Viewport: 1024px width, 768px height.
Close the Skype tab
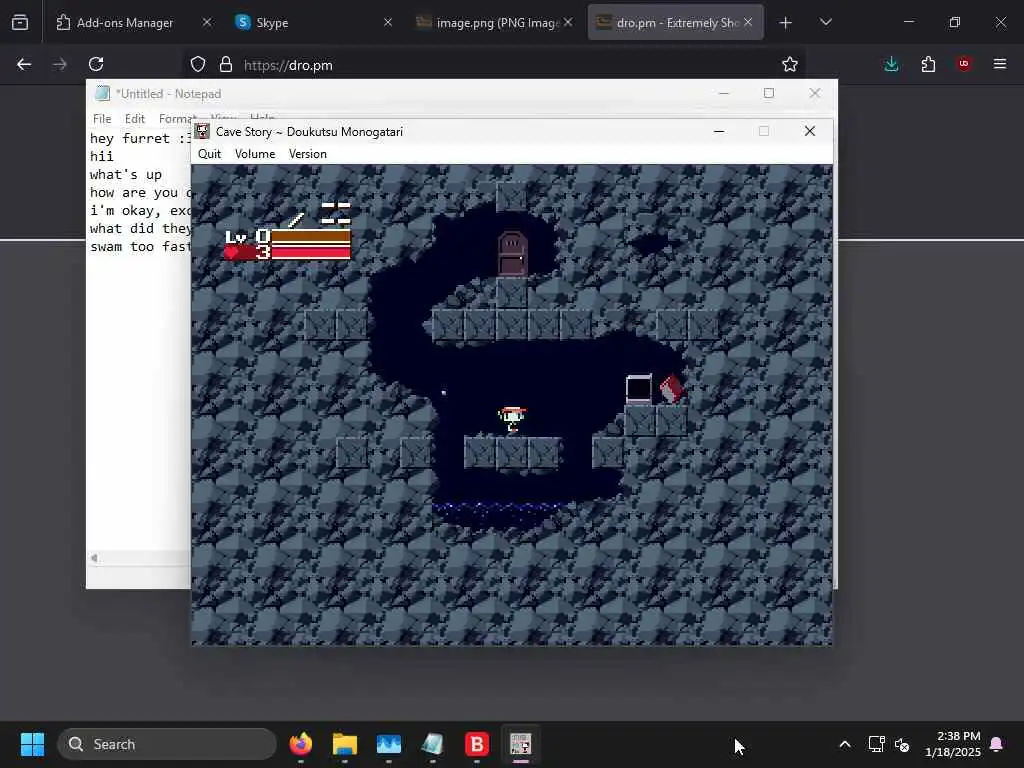pyautogui.click(x=387, y=22)
